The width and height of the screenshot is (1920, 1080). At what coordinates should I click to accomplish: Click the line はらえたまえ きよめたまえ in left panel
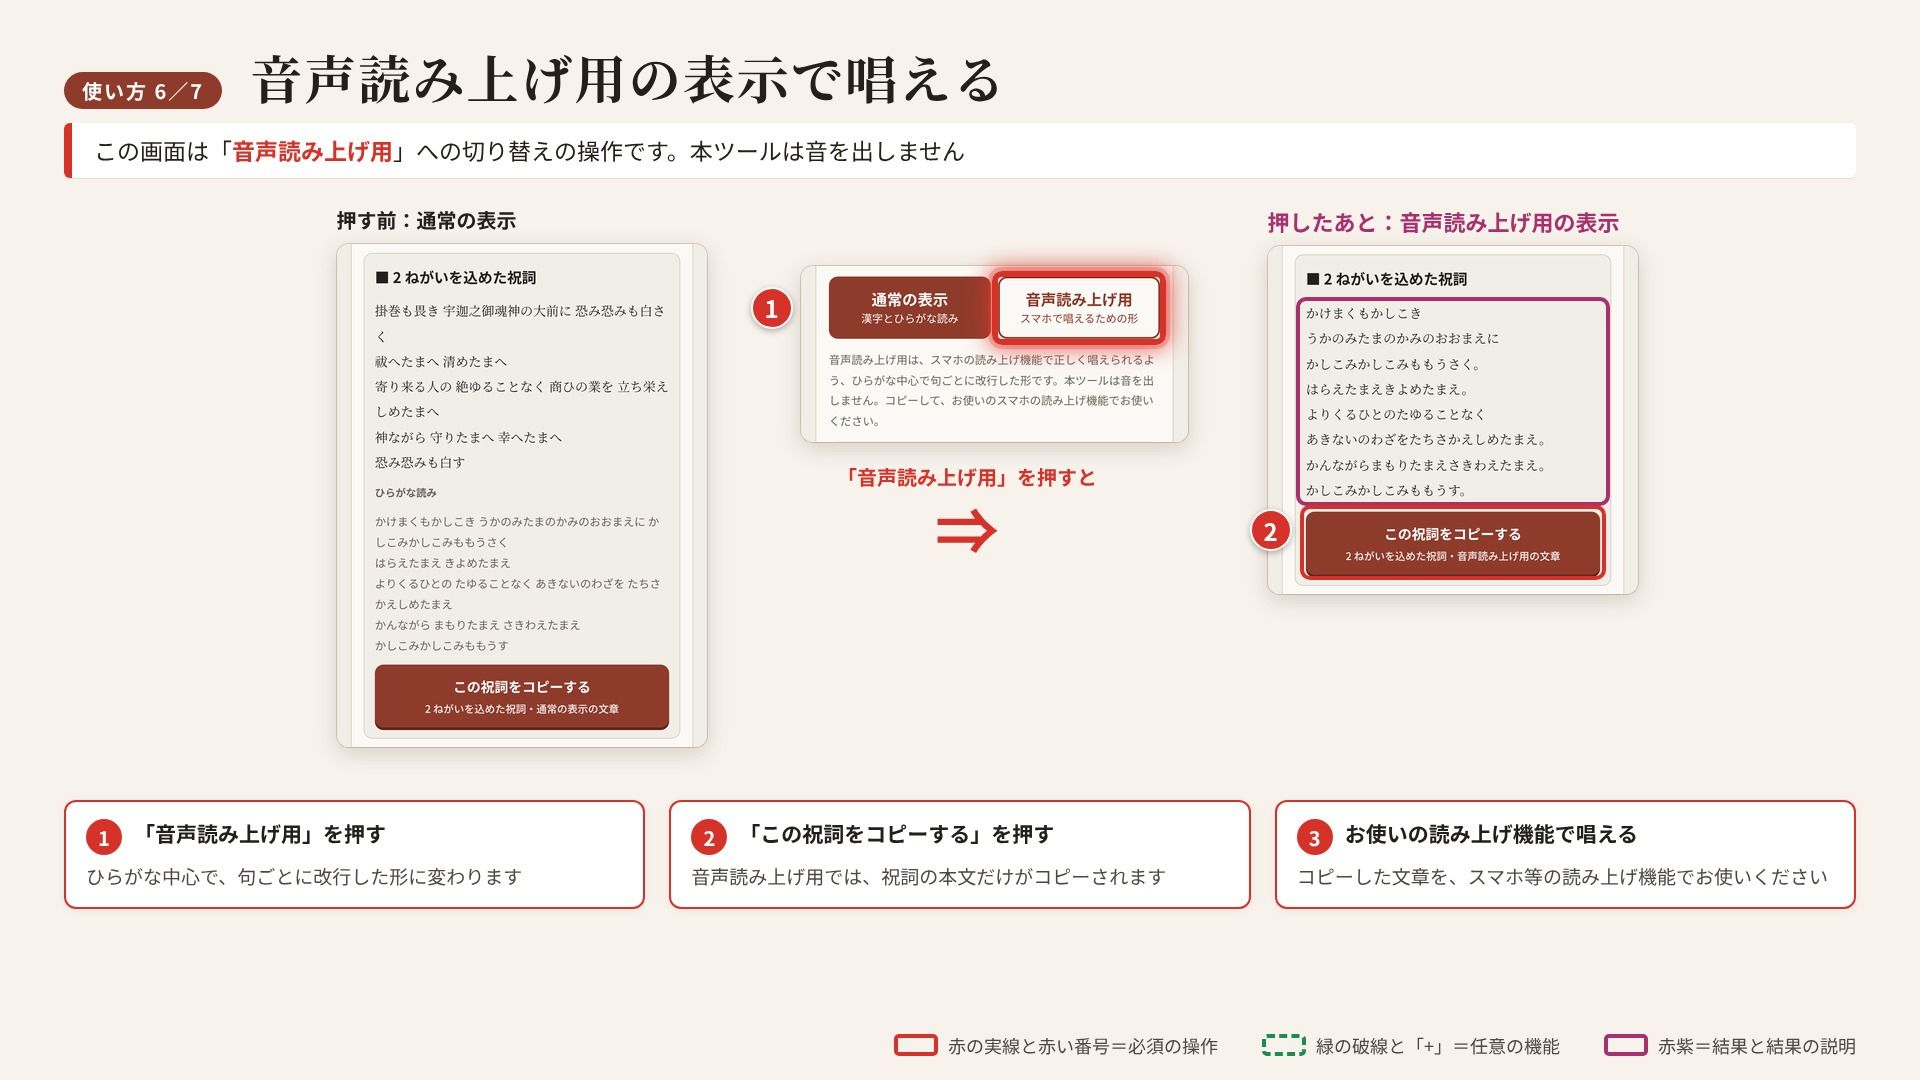pos(443,563)
